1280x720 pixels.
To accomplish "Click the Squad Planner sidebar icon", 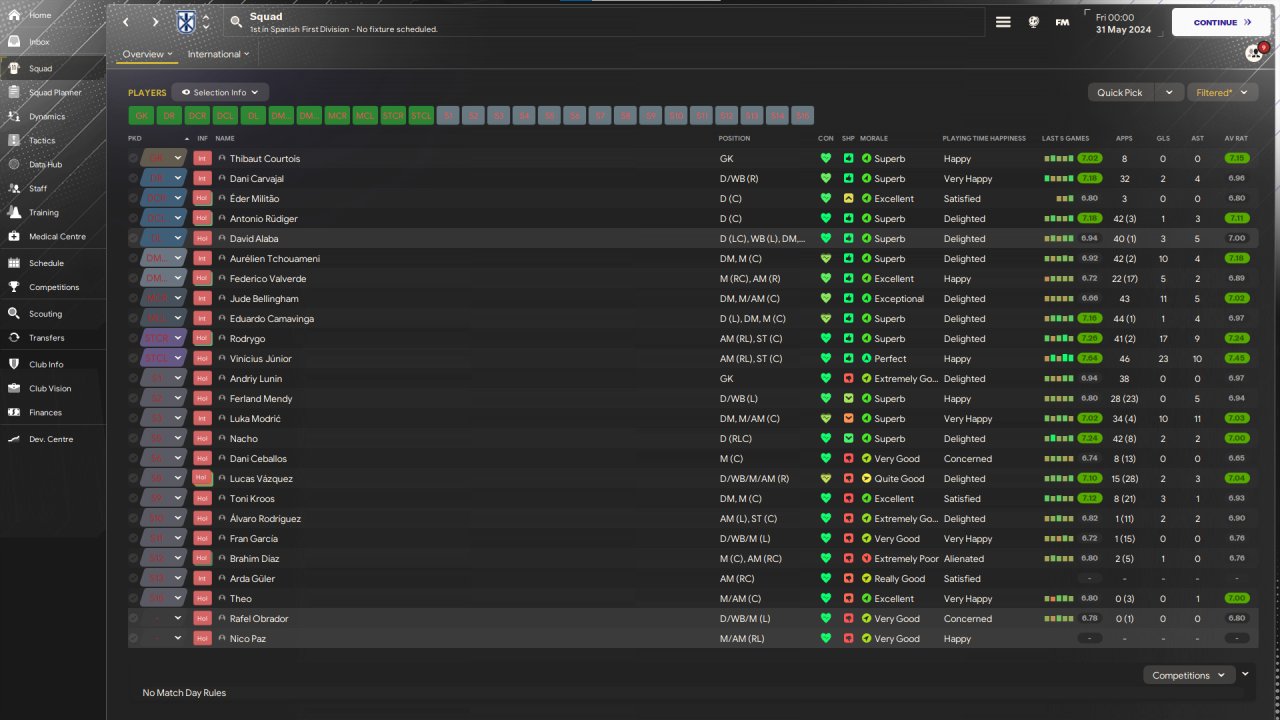I will [15, 92].
